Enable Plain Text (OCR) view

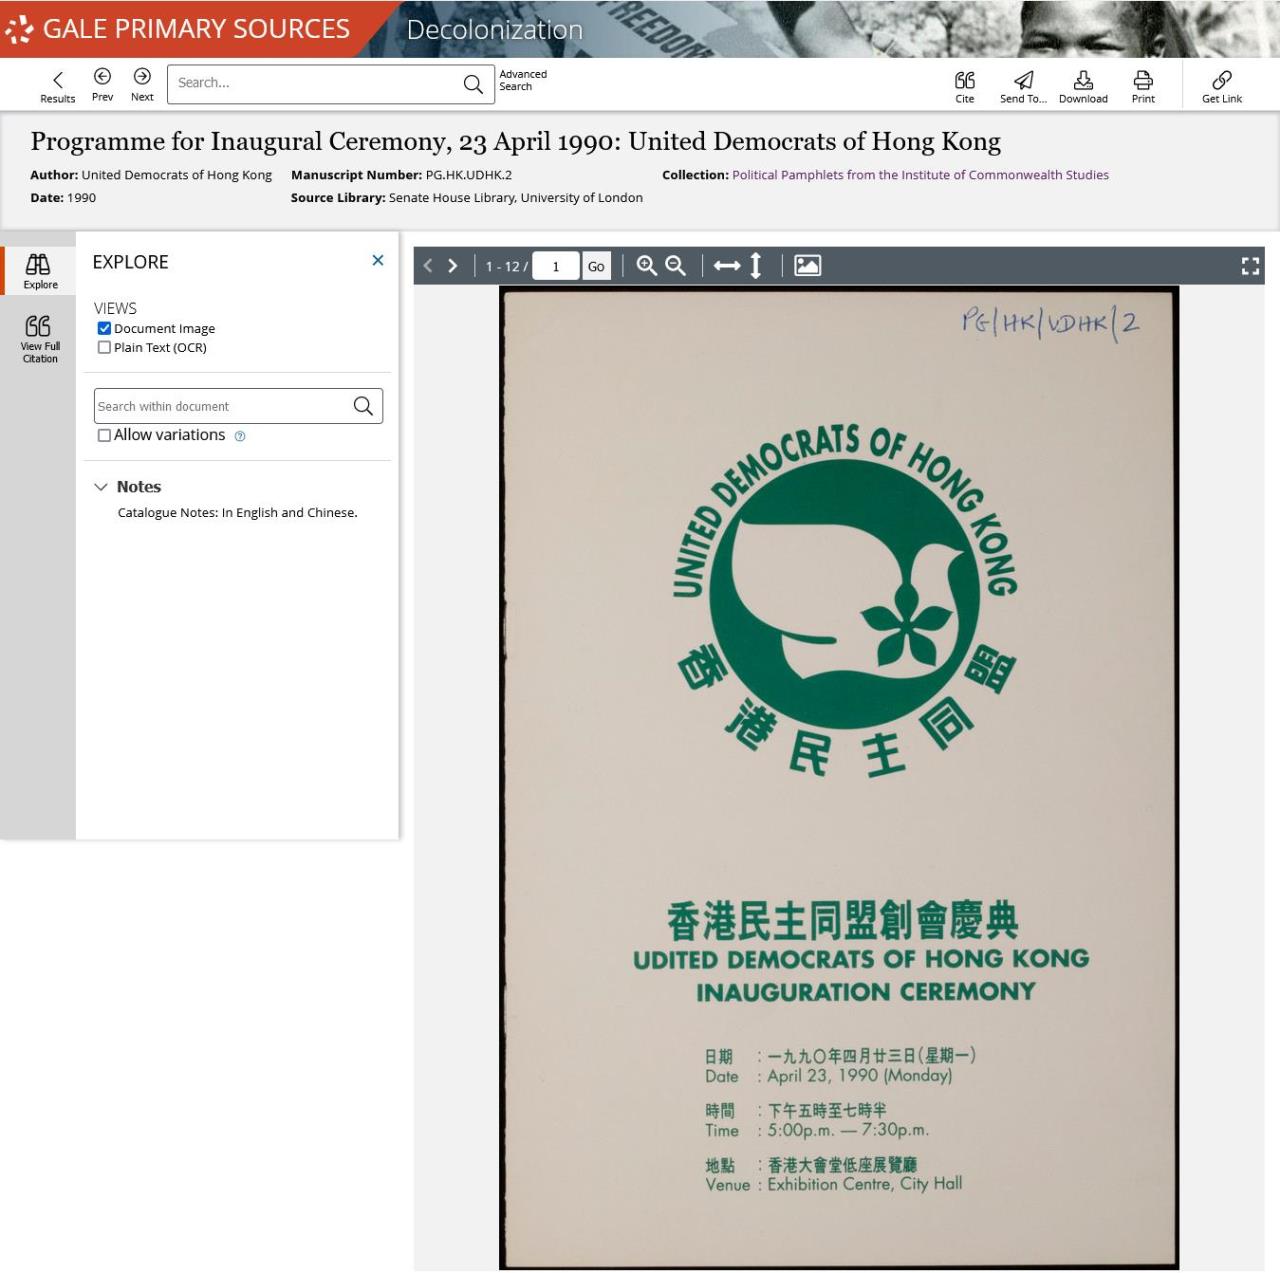pyautogui.click(x=104, y=347)
